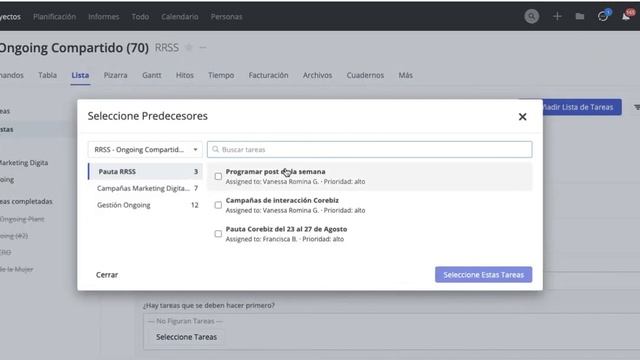Click the RRSS project label
The height and width of the screenshot is (360, 640).
167,48
